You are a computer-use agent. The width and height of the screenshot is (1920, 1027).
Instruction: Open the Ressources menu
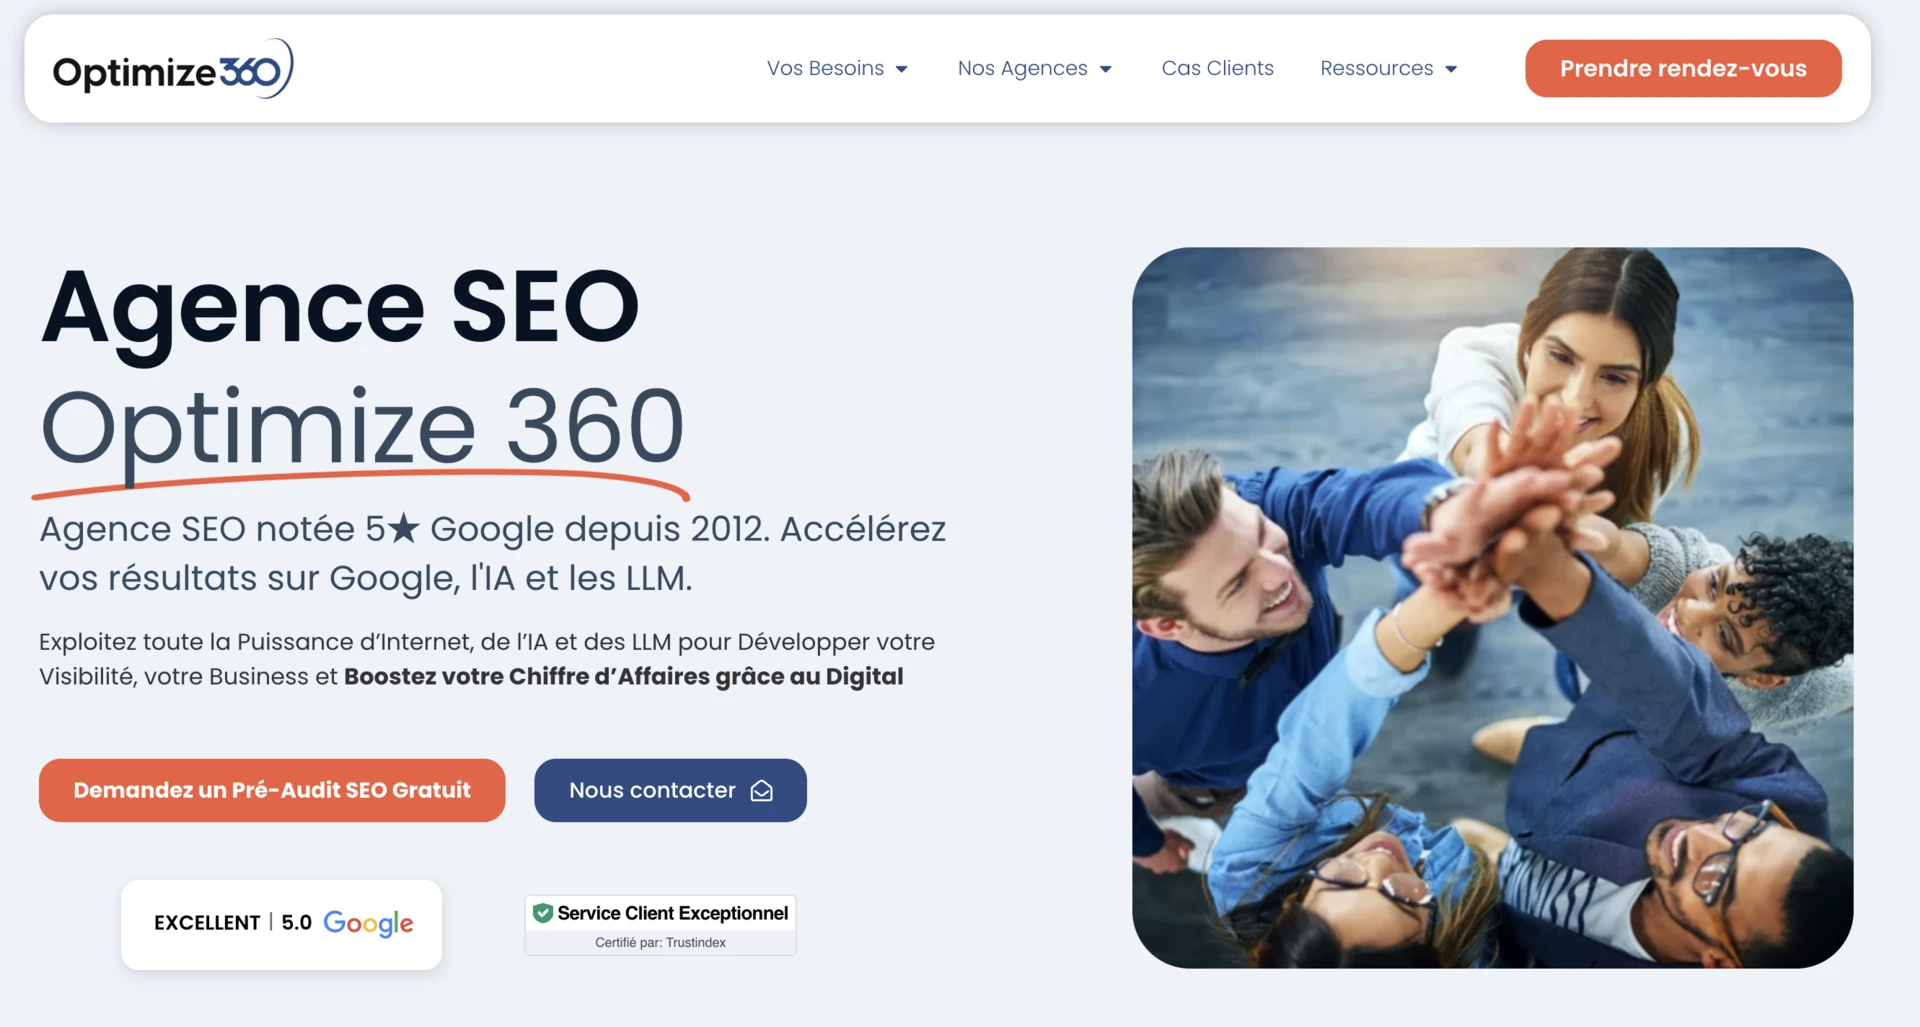(1389, 68)
